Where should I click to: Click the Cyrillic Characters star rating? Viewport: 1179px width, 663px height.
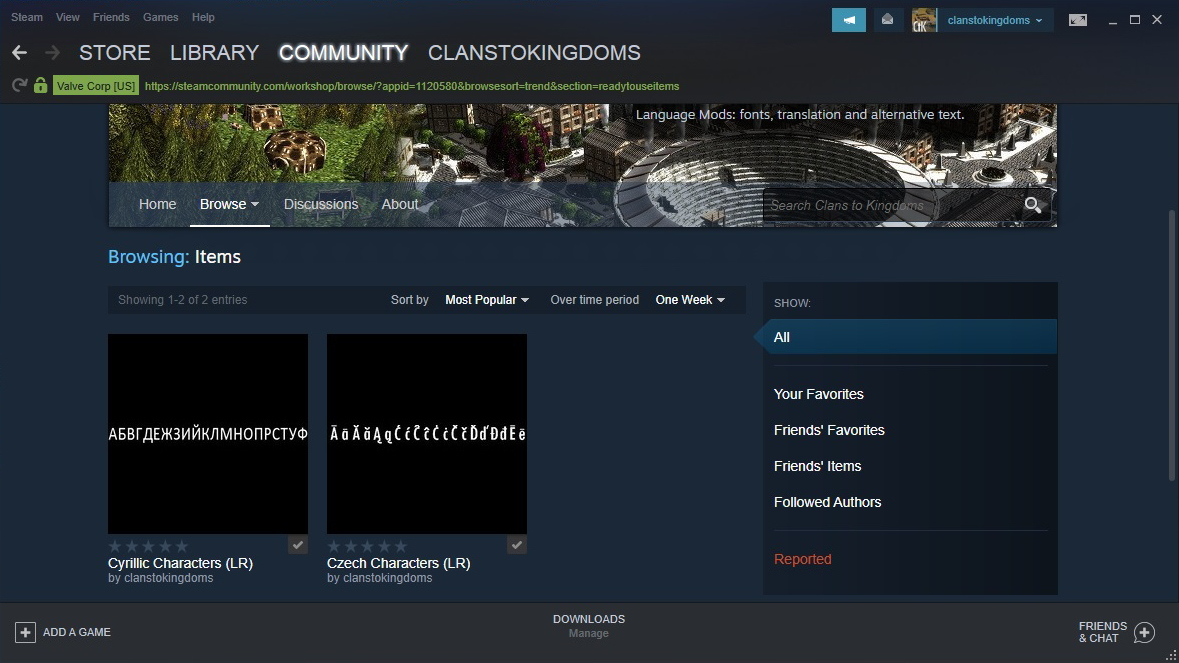[148, 546]
